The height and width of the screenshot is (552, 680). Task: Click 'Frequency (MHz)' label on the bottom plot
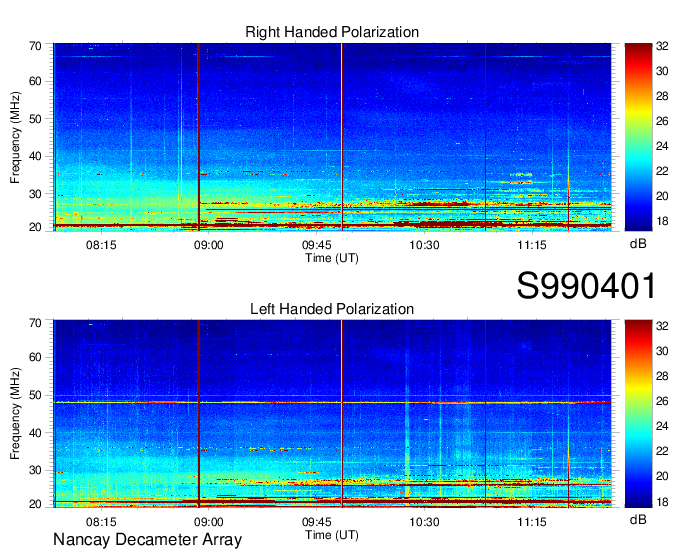coord(15,414)
